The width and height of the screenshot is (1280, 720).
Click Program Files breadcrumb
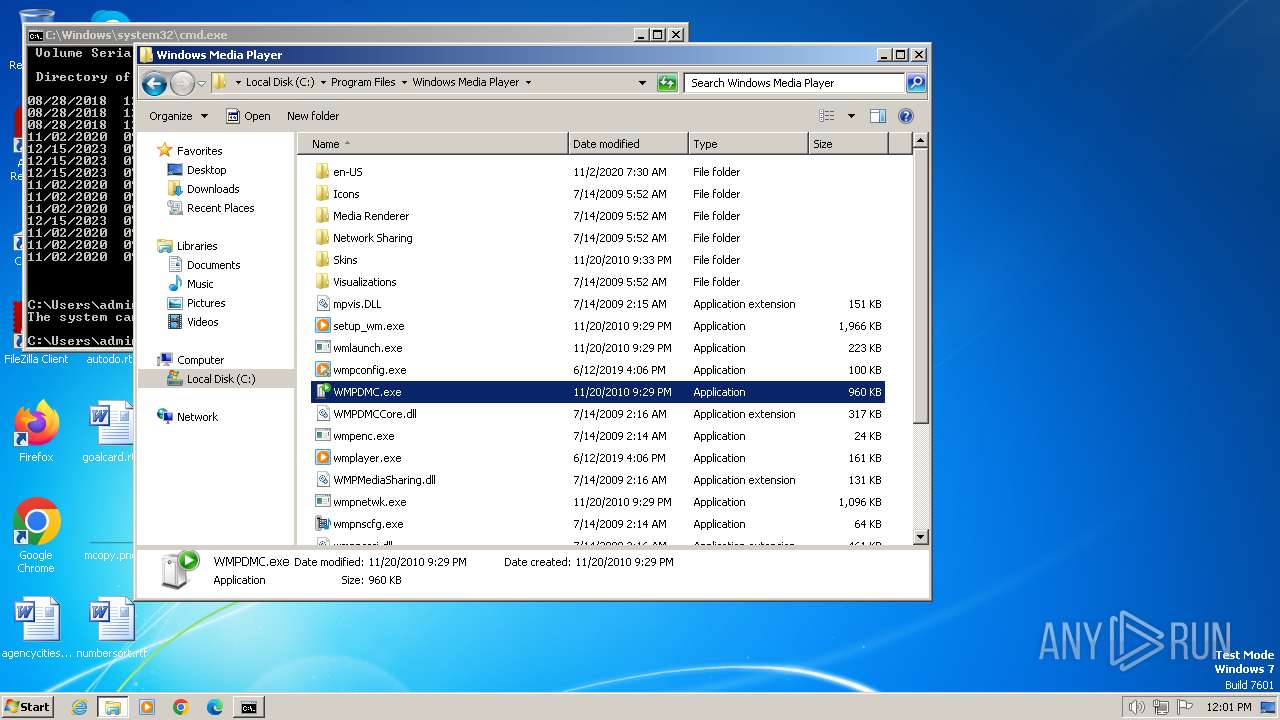click(363, 83)
